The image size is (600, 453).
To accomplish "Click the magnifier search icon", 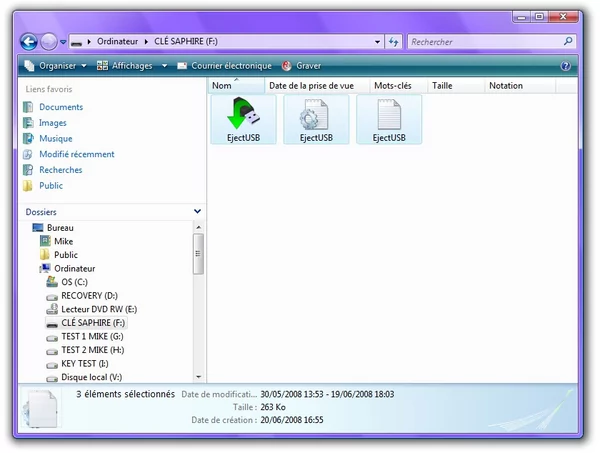I will [568, 41].
